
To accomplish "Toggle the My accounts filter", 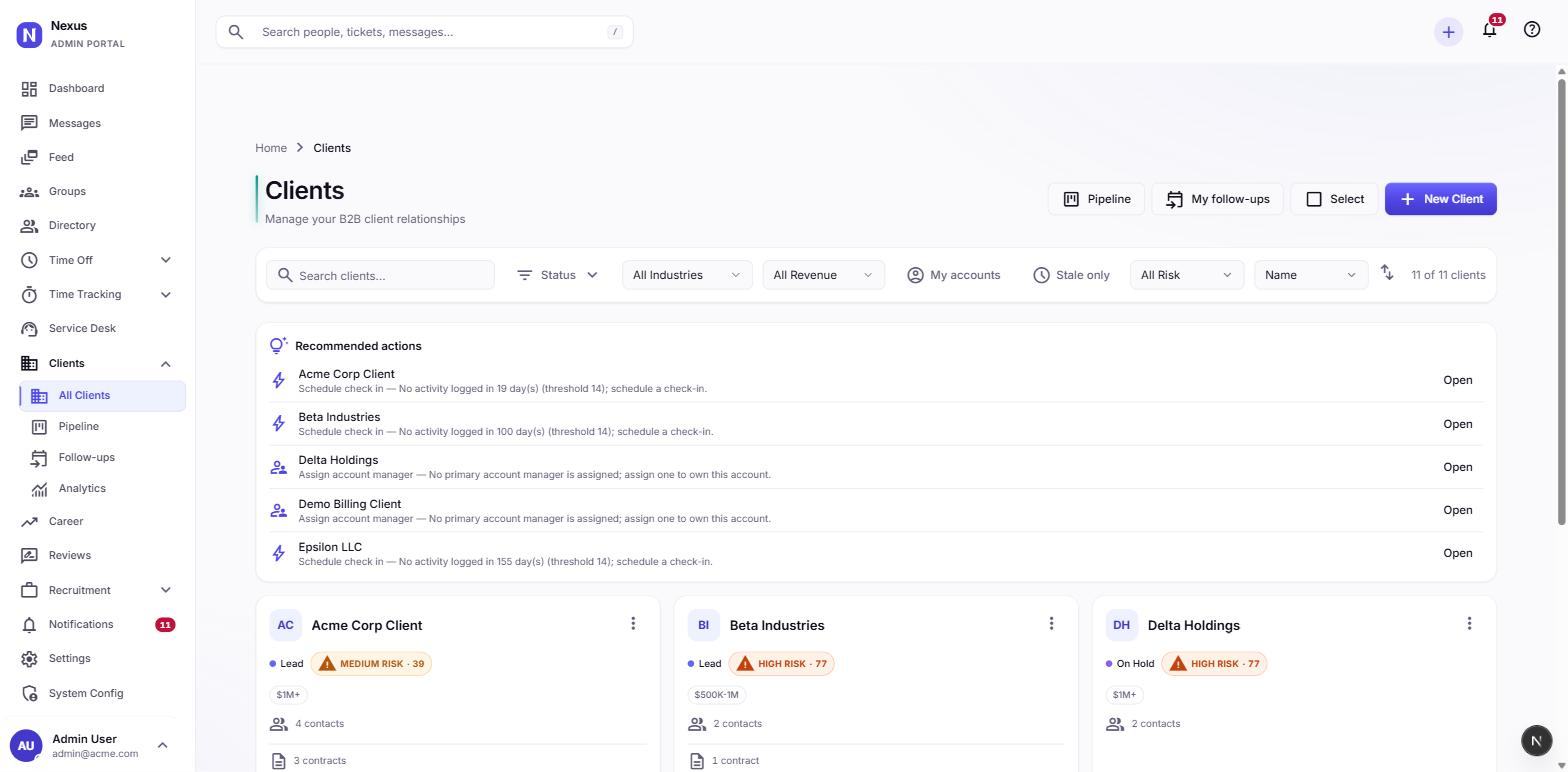I will tap(953, 275).
